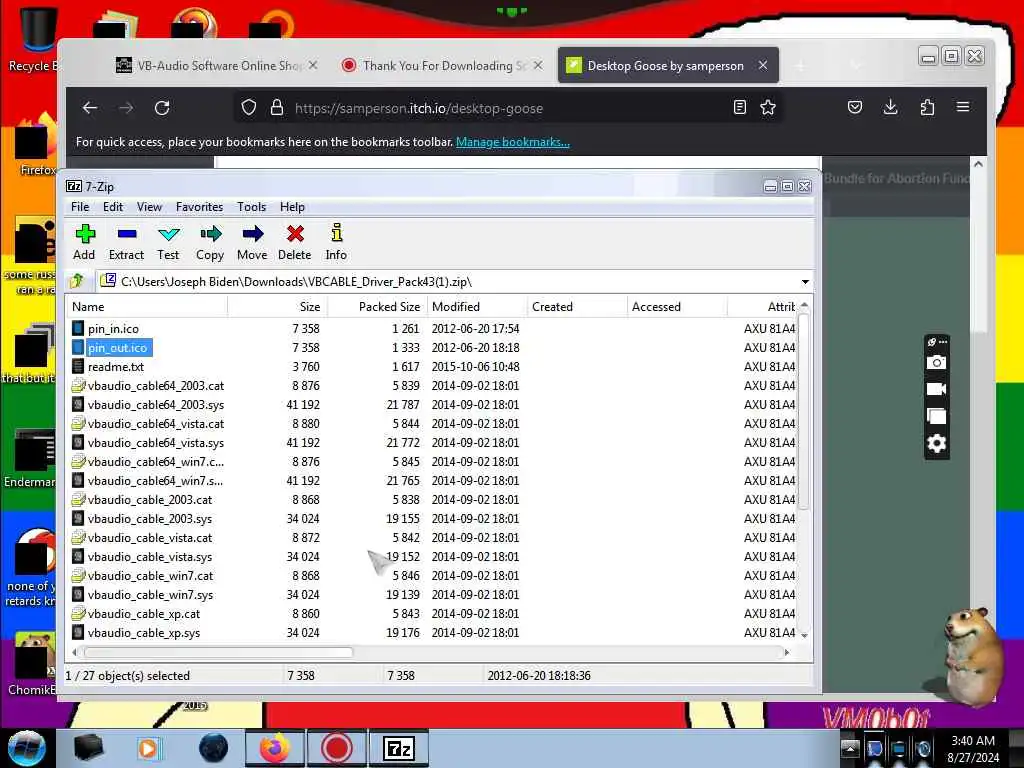Expand the 7-Zip address path dropdown
1024x768 pixels.
[x=805, y=282]
